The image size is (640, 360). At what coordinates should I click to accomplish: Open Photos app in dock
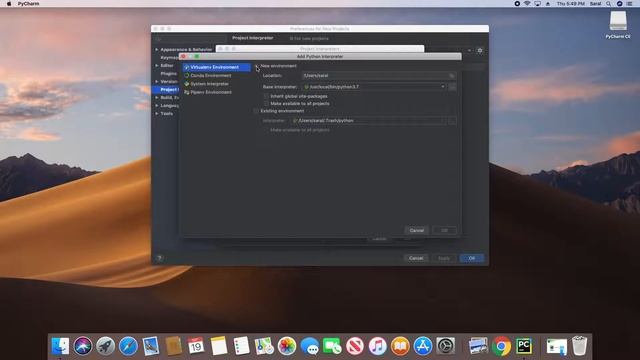click(287, 346)
